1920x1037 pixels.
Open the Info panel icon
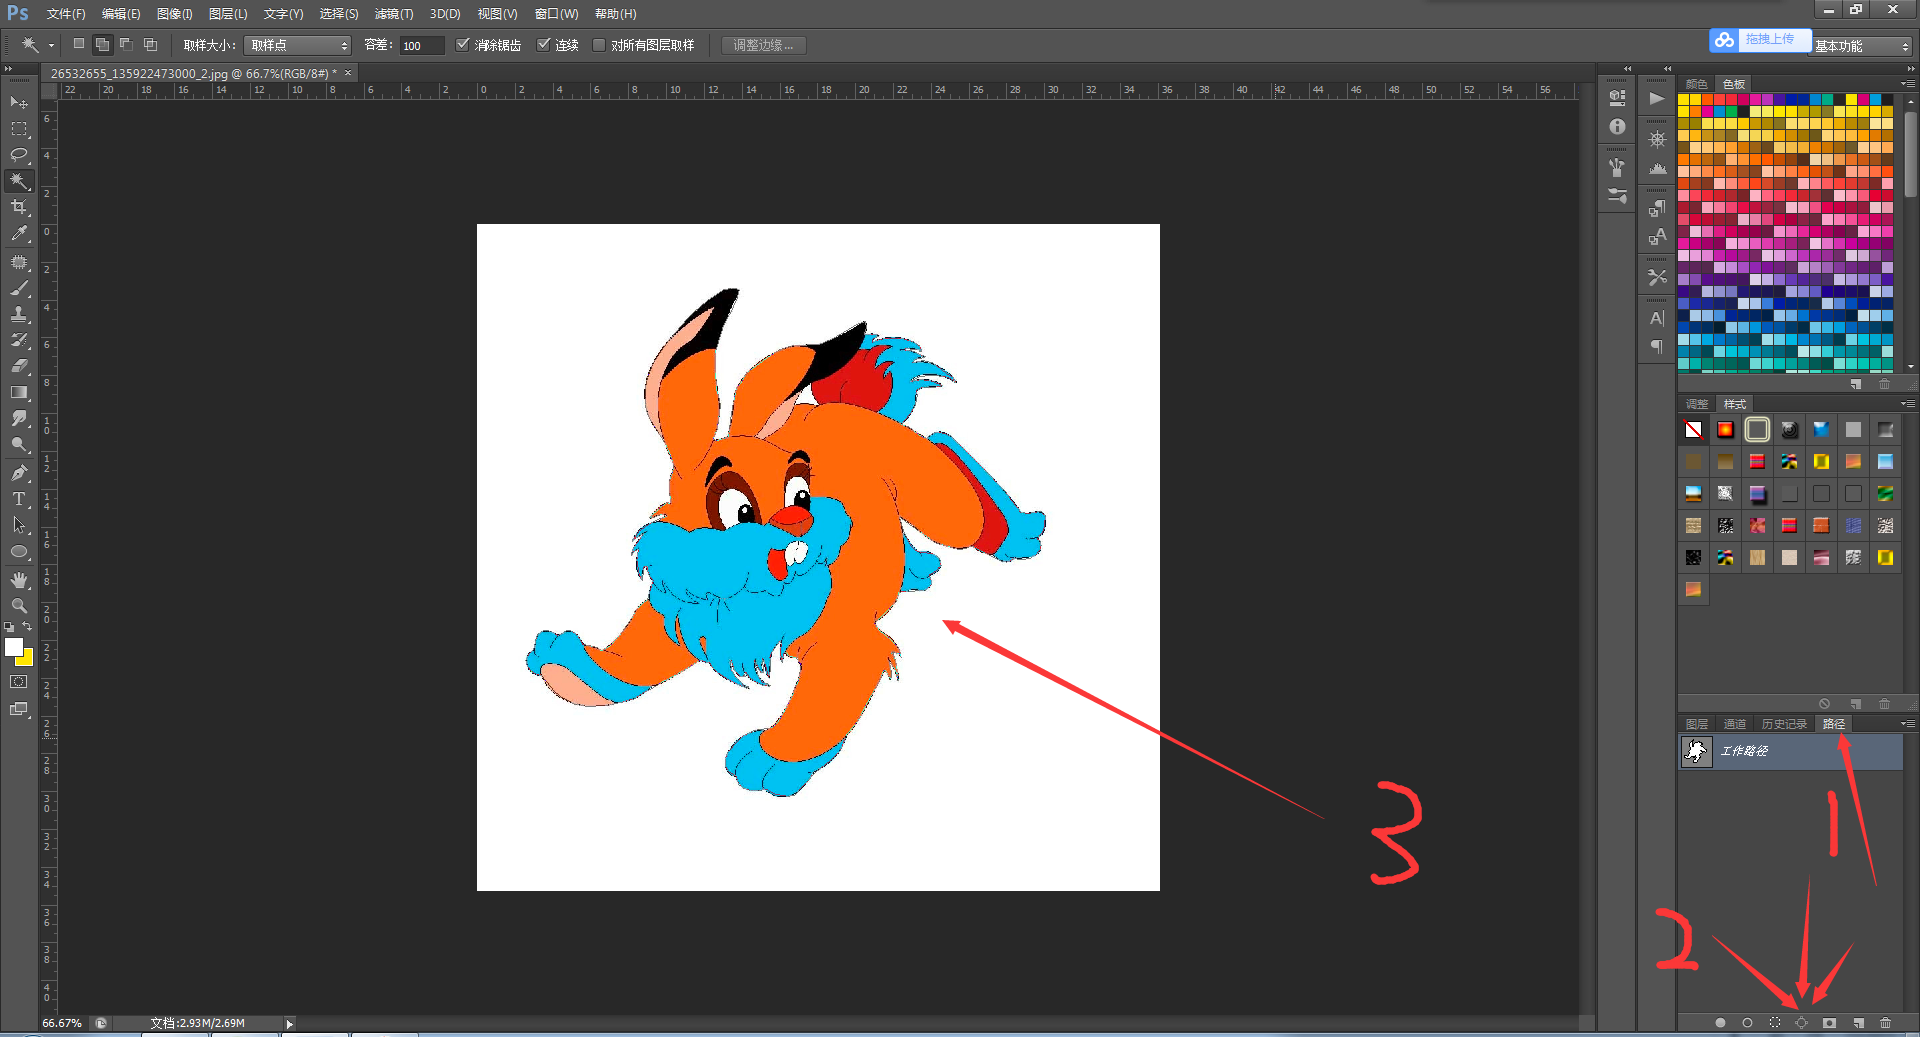point(1617,127)
